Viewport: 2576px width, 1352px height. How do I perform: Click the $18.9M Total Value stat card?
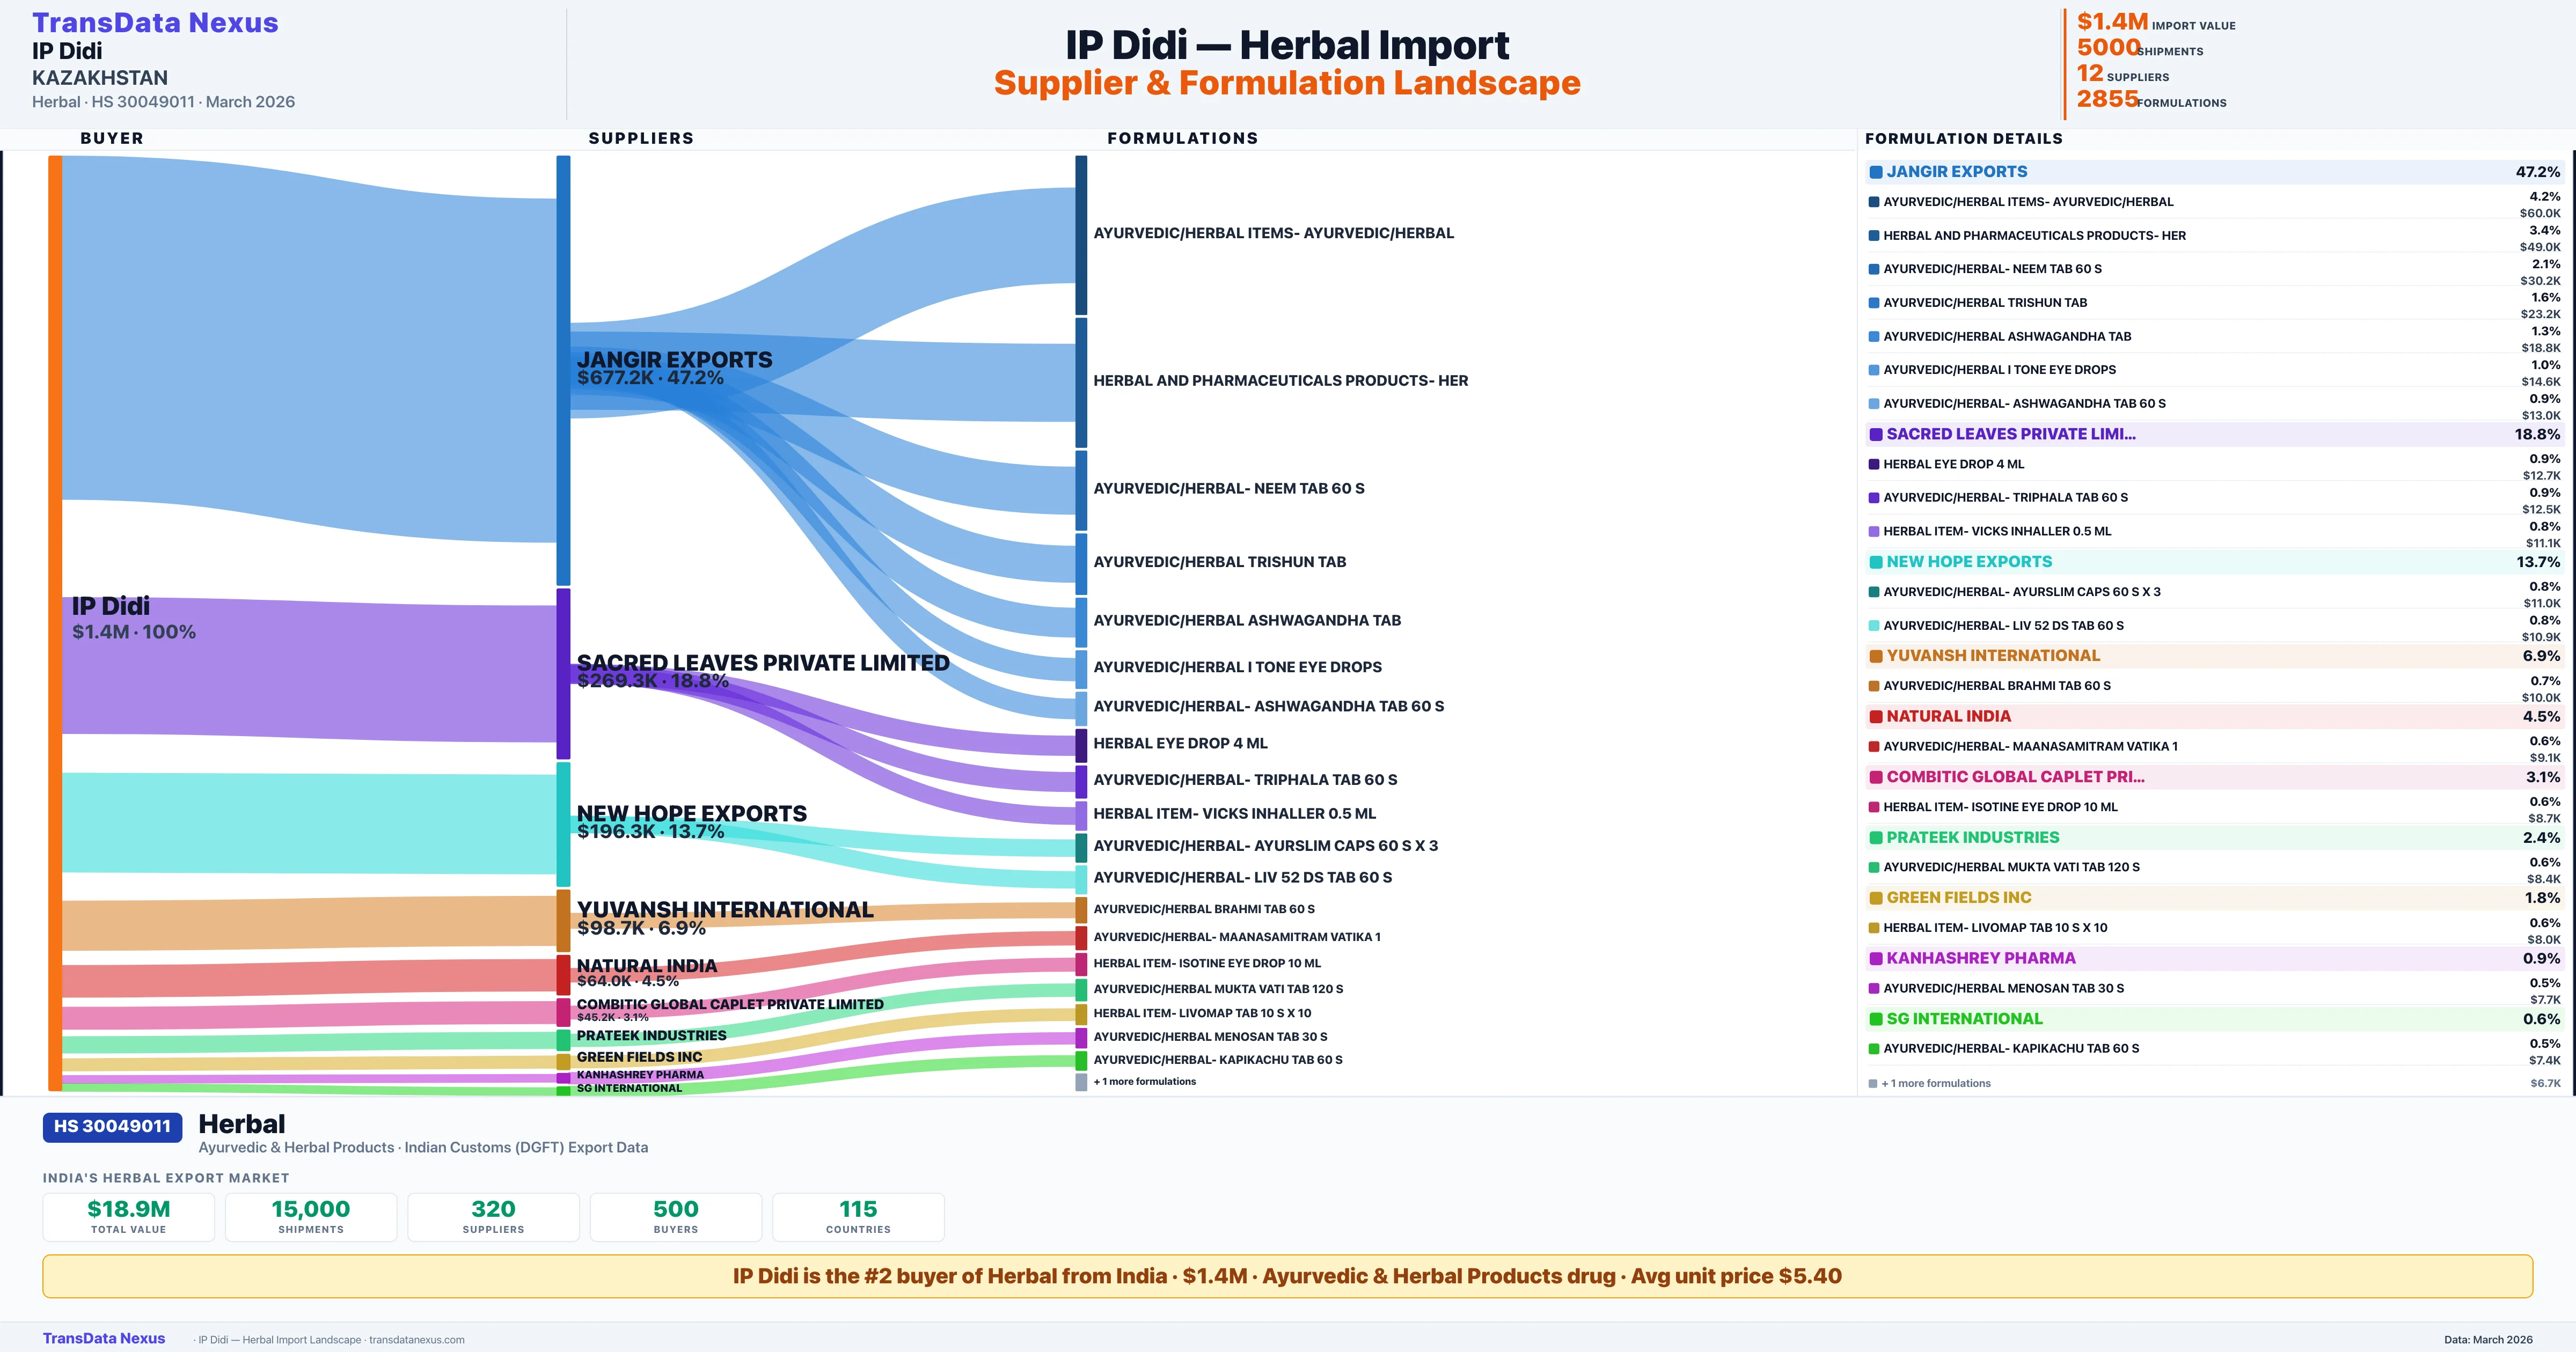(128, 1216)
